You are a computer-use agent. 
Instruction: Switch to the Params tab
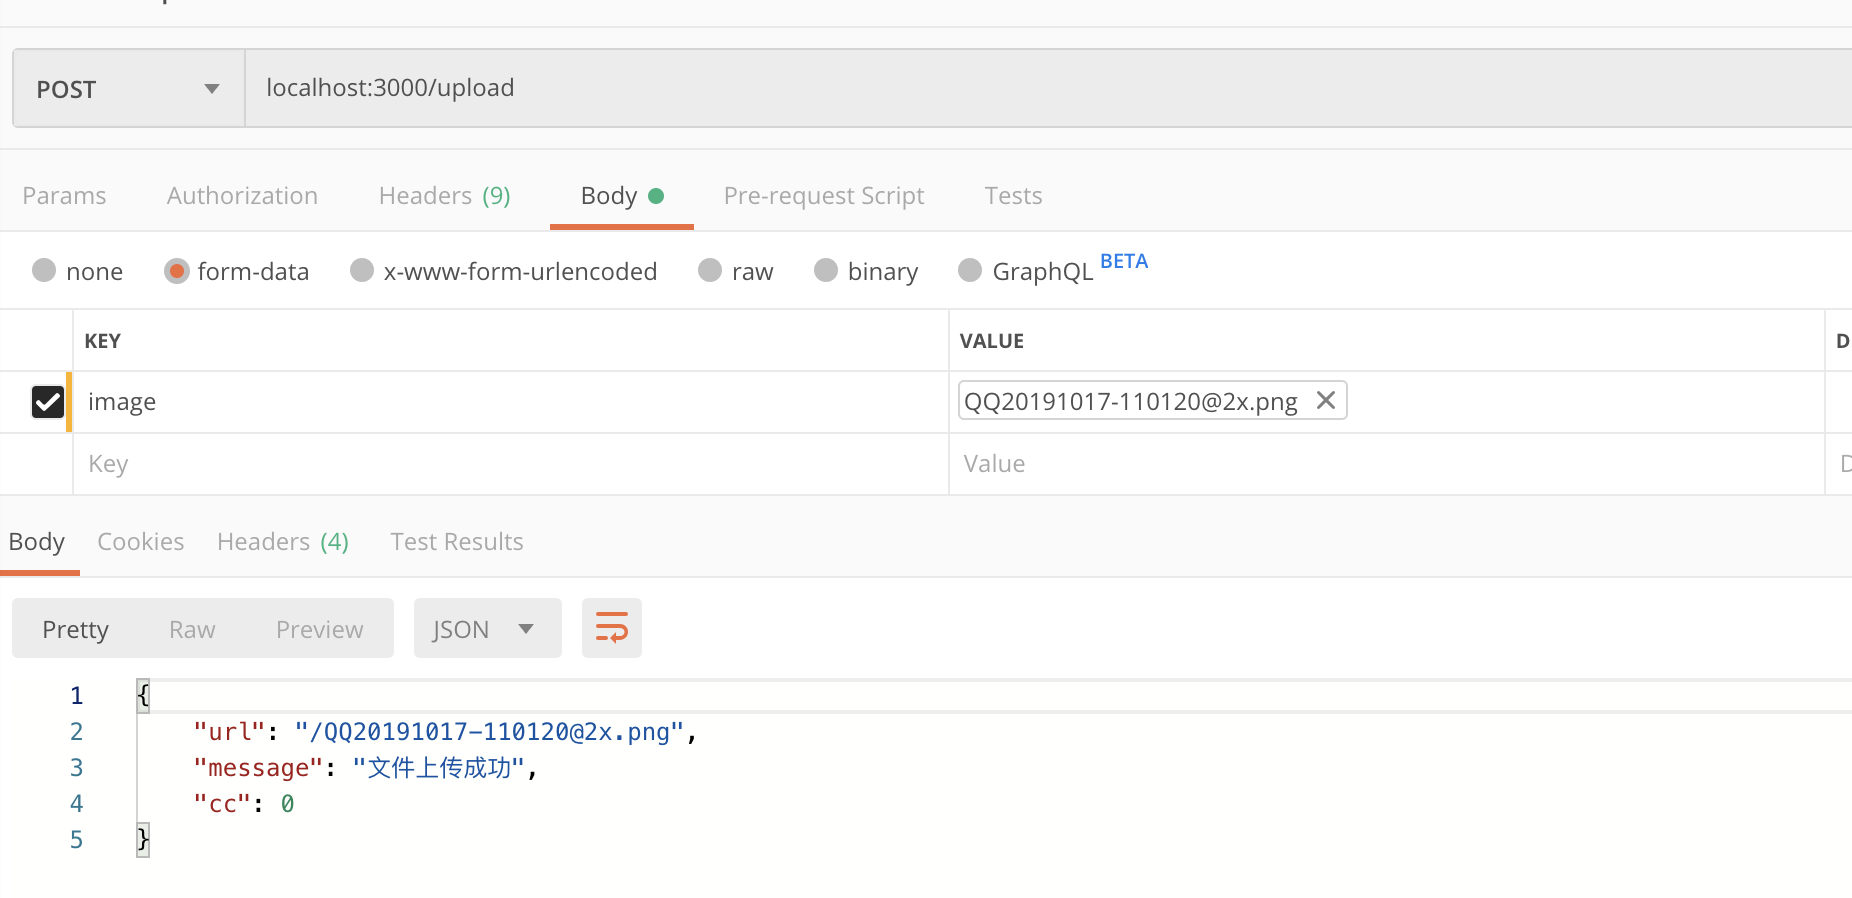click(x=64, y=196)
